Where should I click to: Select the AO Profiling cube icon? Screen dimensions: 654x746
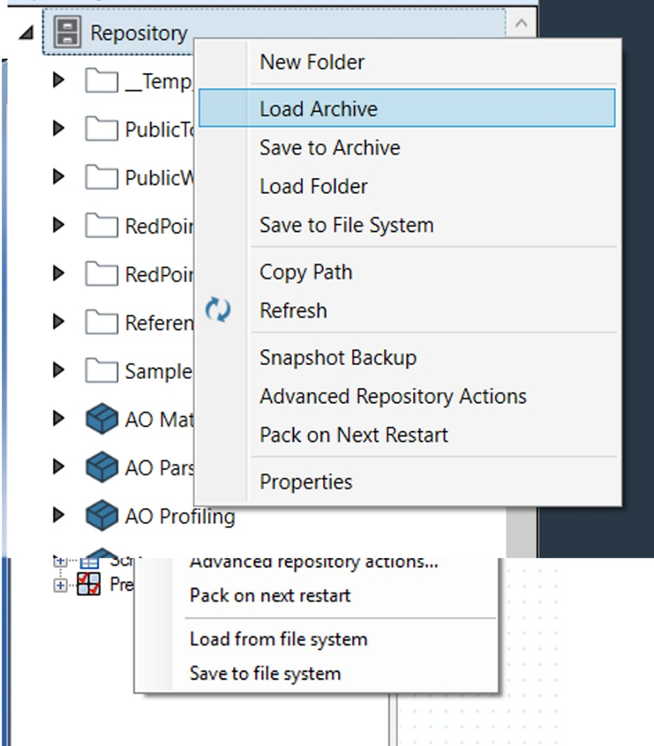click(x=102, y=517)
